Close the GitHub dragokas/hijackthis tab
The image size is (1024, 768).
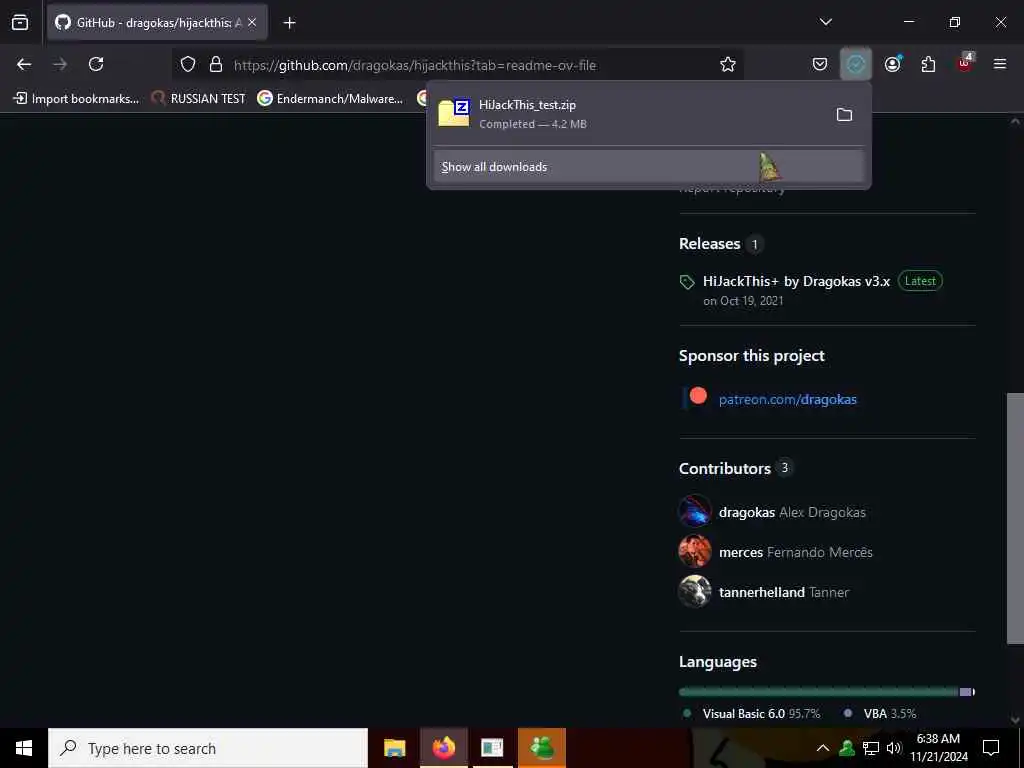tap(252, 23)
